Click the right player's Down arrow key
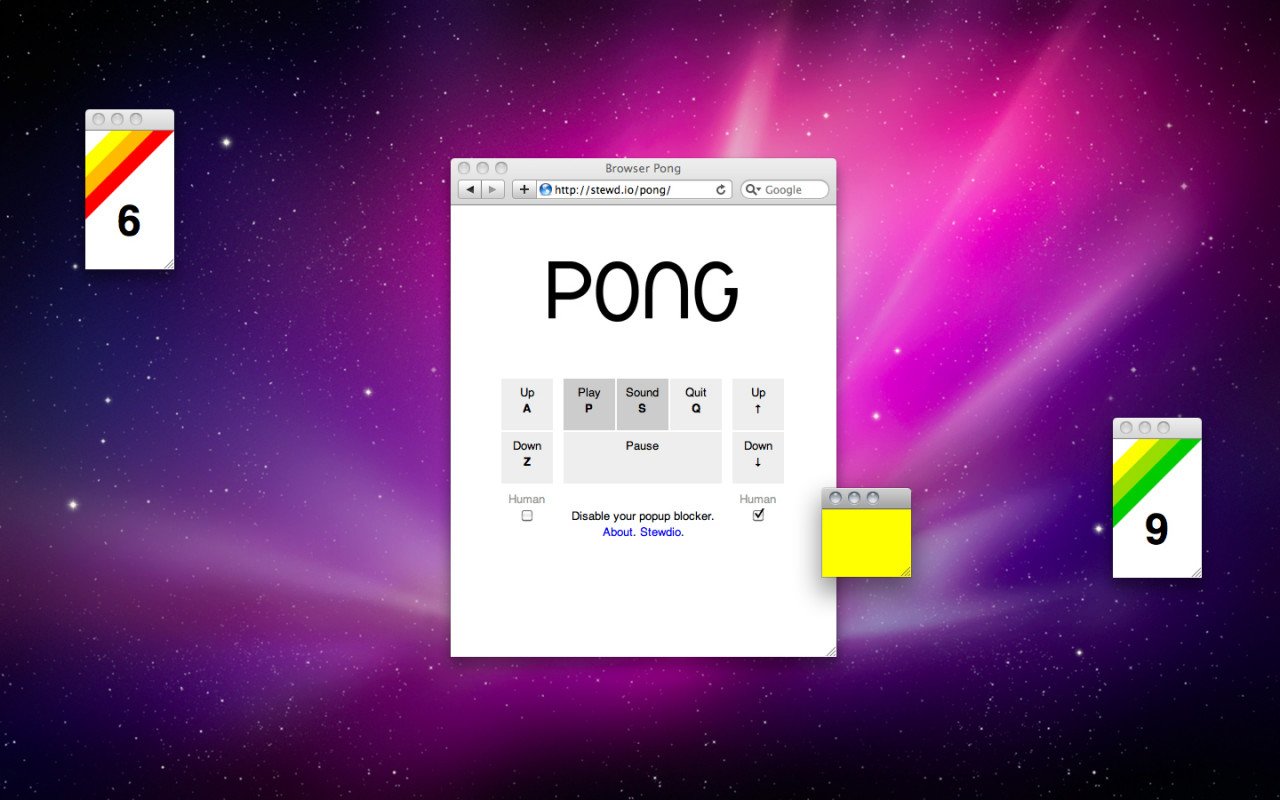Viewport: 1280px width, 800px height. [758, 458]
